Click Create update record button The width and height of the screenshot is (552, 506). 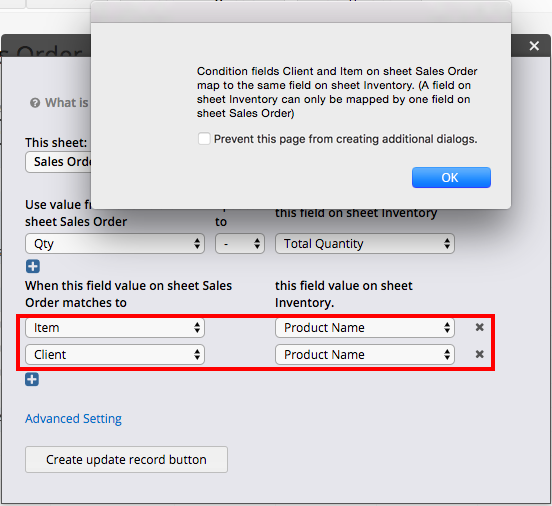126,460
